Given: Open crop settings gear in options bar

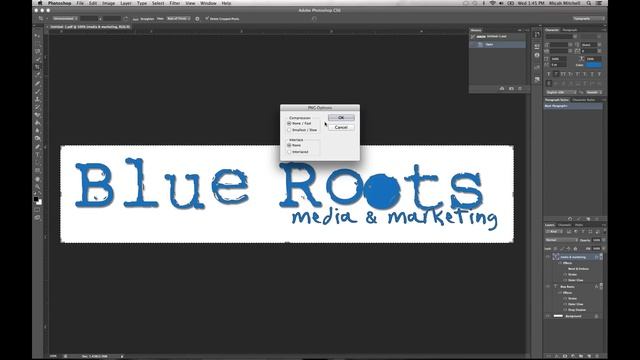Looking at the screenshot, I should [x=197, y=19].
